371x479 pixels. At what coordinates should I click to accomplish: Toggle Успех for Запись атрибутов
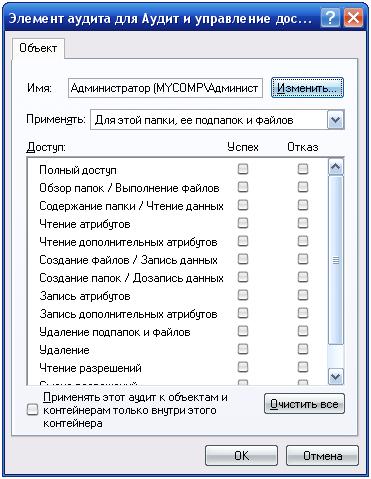[x=243, y=295]
